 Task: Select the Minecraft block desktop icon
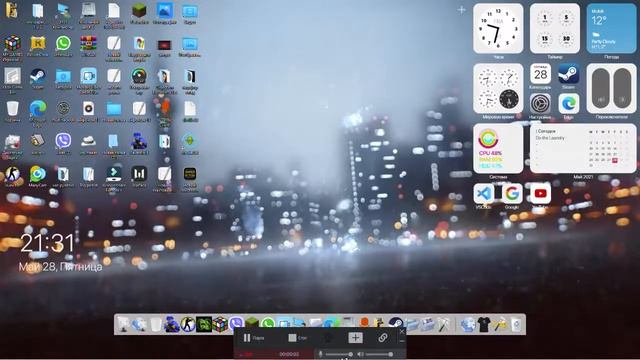click(x=139, y=11)
